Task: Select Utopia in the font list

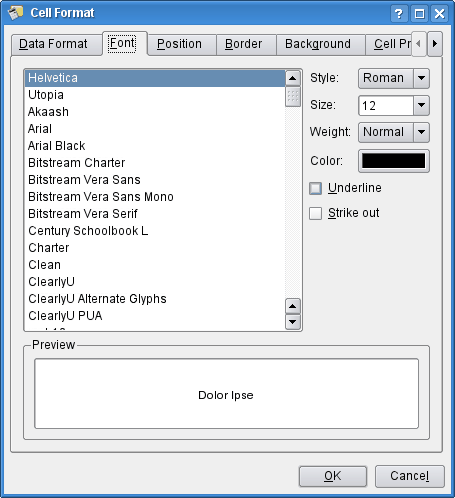Action: click(155, 95)
